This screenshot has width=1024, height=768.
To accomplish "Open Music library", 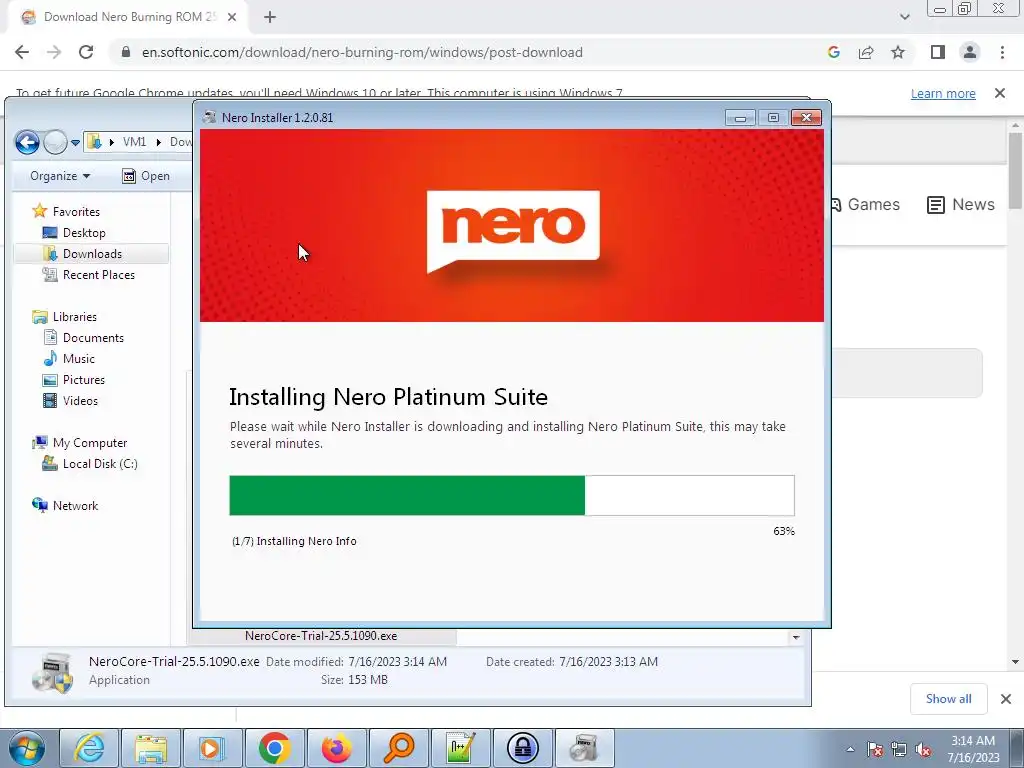I will tap(79, 359).
